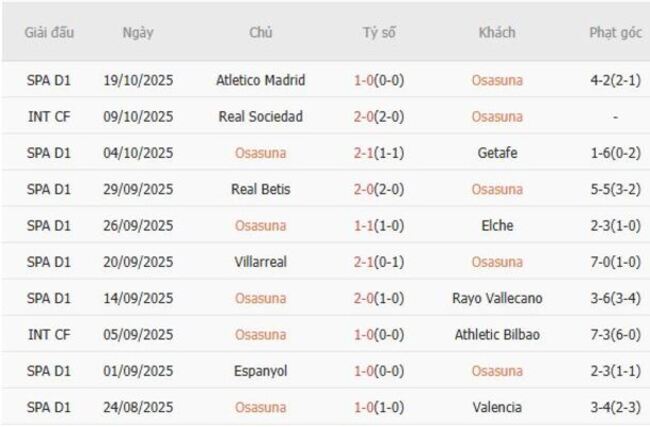Screen dimensions: 650x427
Task: Open the Villarreal team link
Action: click(260, 261)
